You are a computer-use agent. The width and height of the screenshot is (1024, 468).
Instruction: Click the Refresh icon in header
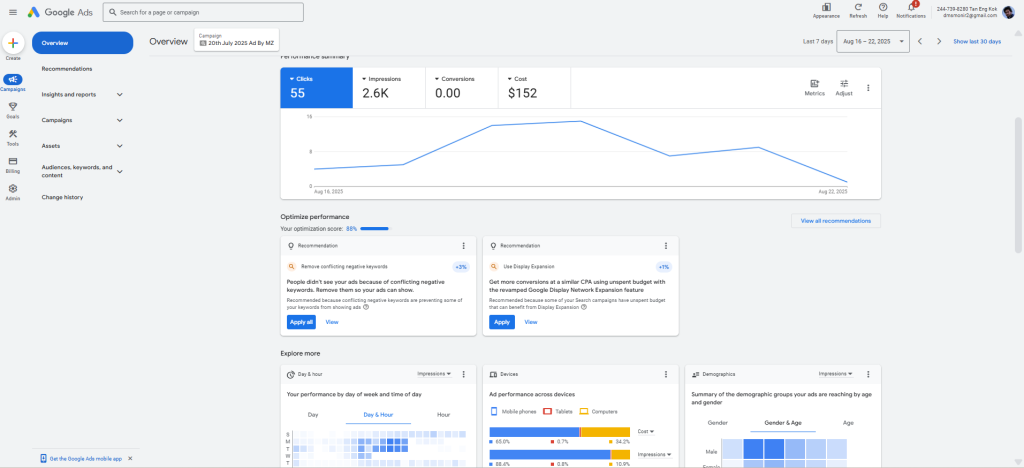tap(858, 8)
